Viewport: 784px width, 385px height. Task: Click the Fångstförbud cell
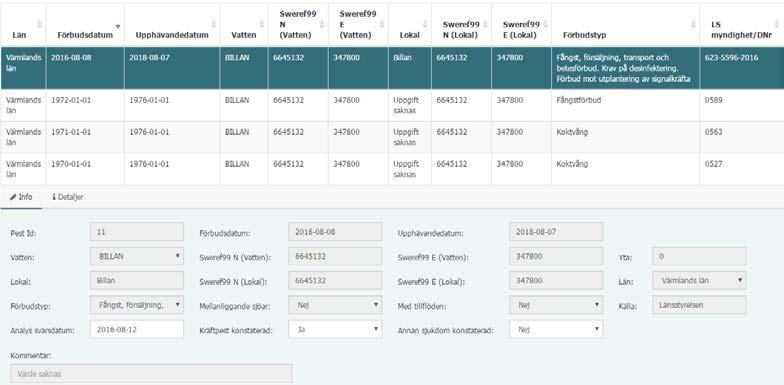(x=625, y=105)
